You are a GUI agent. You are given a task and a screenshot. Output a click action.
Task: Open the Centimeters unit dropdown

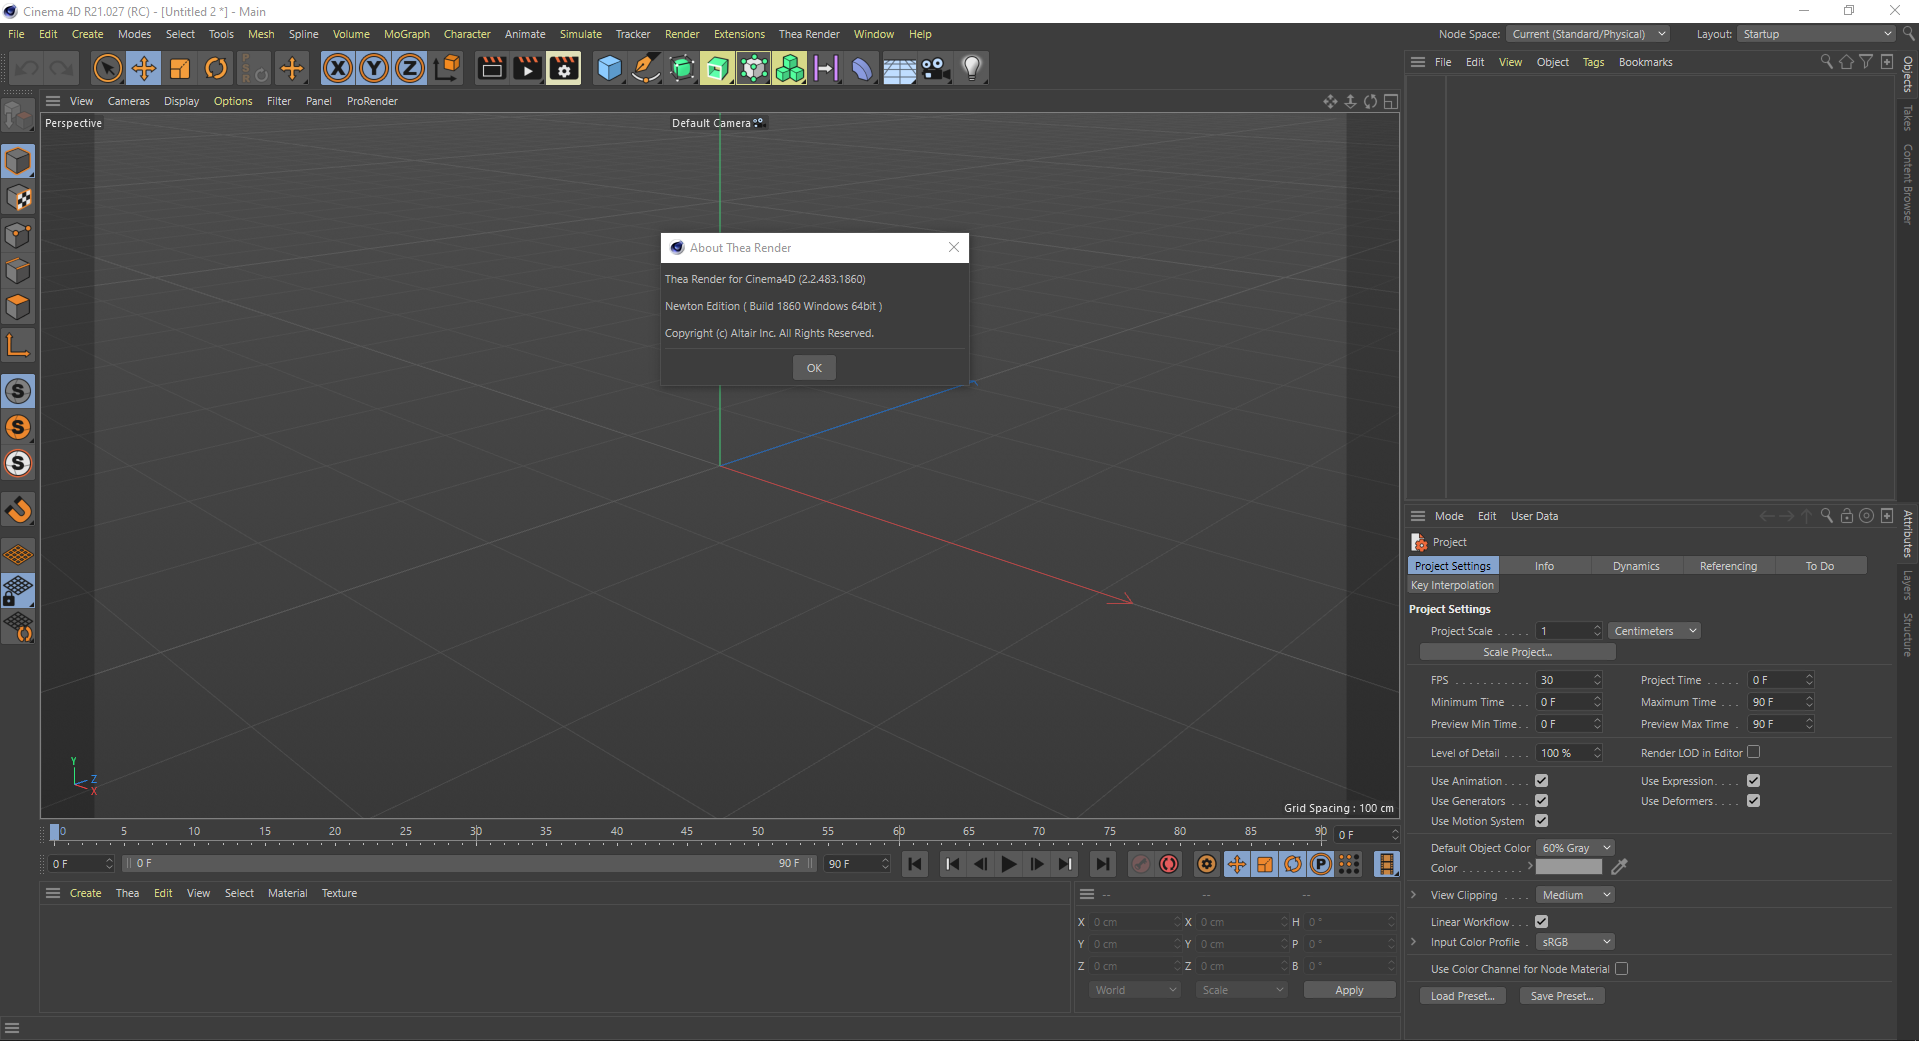(1654, 631)
